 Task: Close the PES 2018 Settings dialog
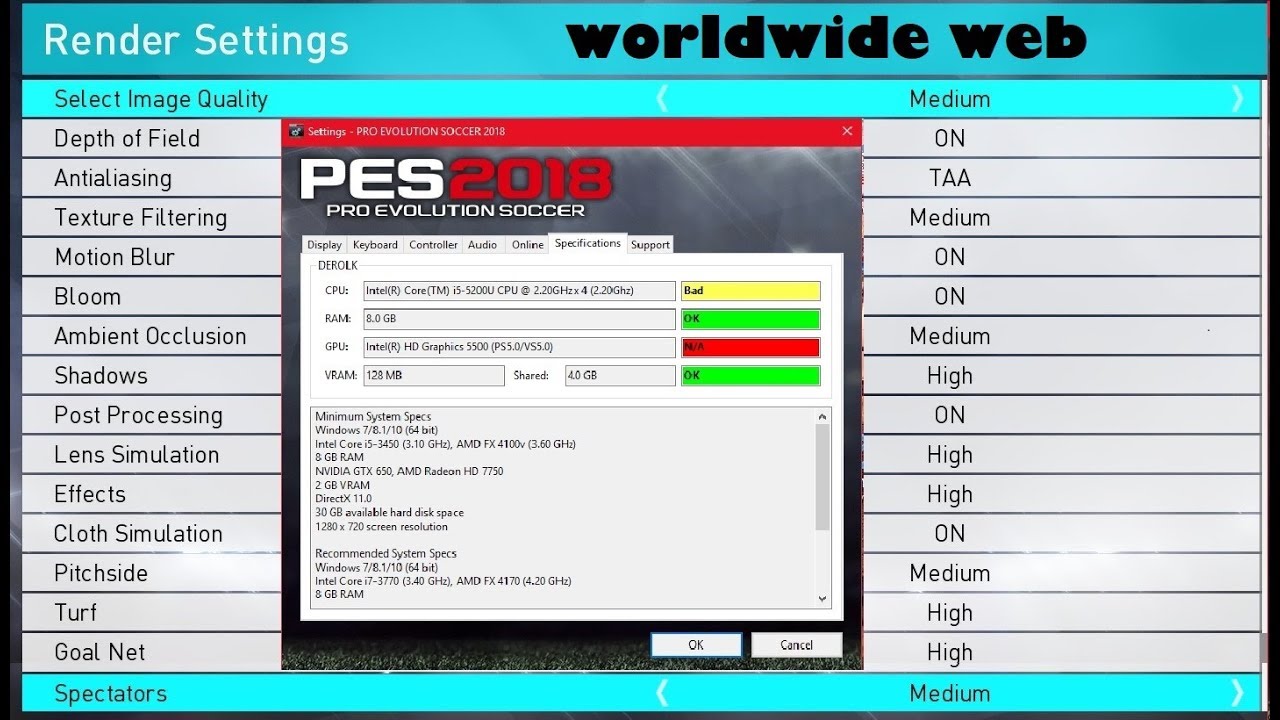pyautogui.click(x=847, y=131)
